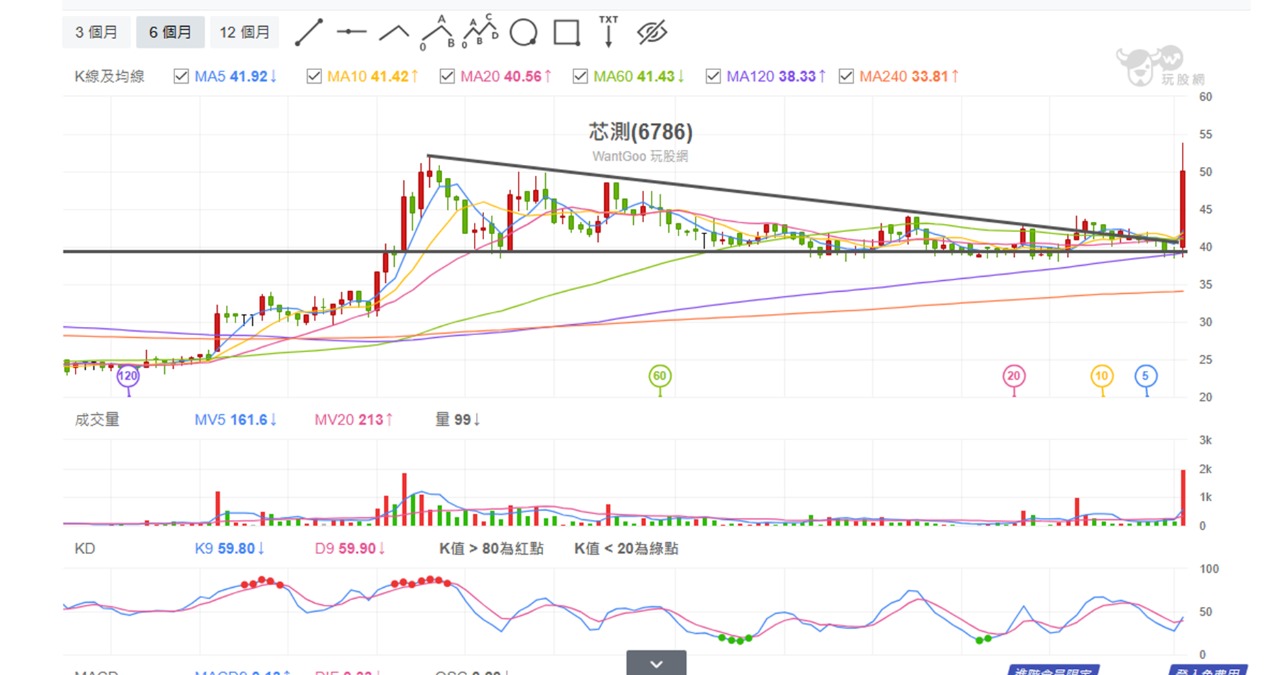Uncheck the MA20 moving average checkbox
Image resolution: width=1280 pixels, height=675 pixels.
coord(447,76)
